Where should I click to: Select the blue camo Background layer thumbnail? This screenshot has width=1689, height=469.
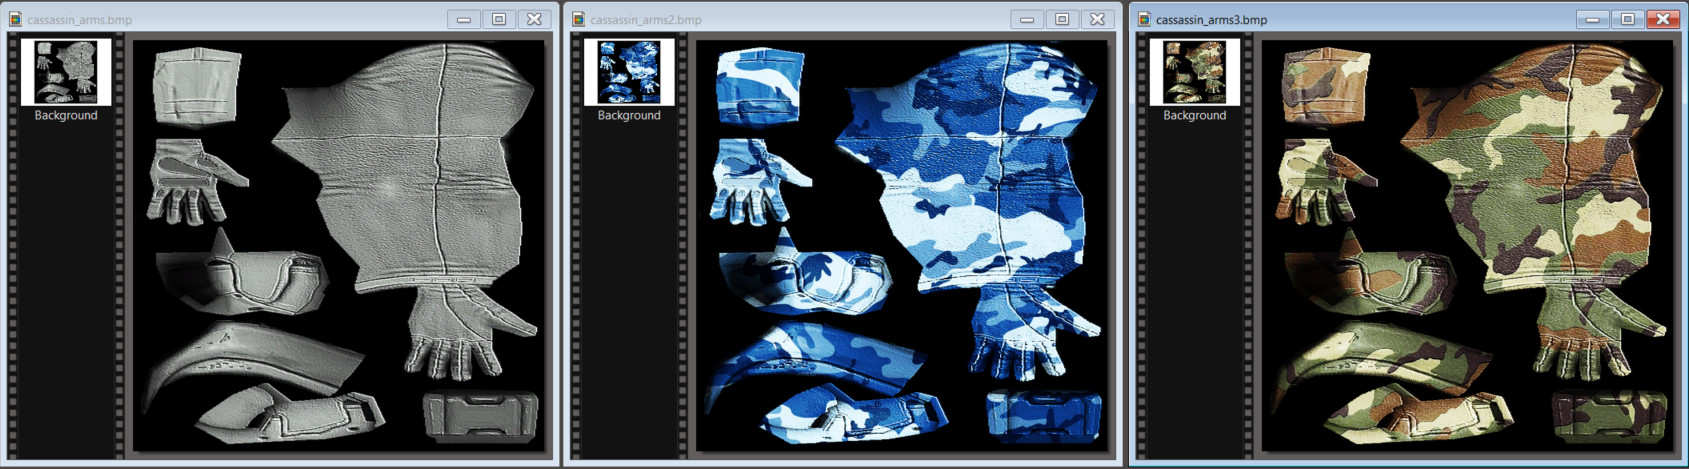coord(629,72)
